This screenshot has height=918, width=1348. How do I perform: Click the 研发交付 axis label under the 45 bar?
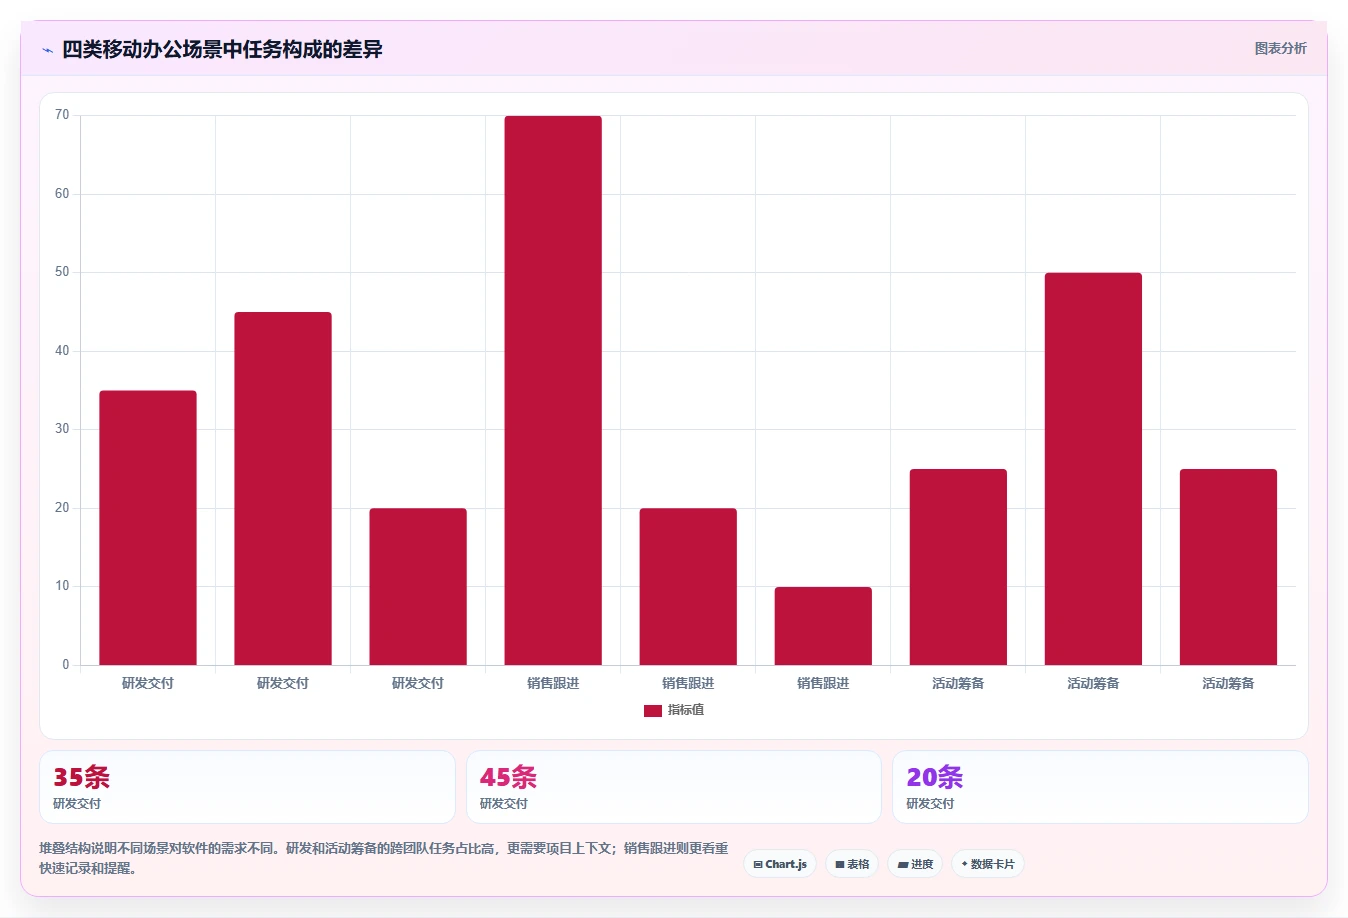283,683
